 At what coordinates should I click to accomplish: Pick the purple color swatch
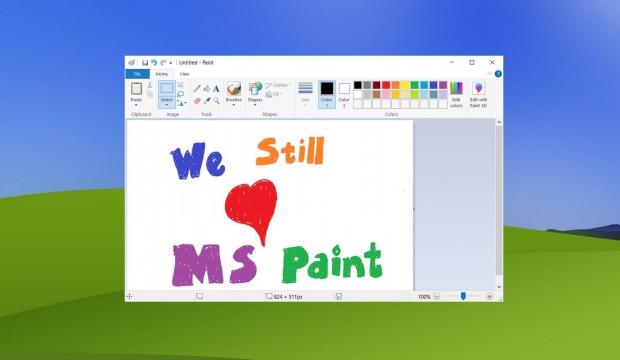[443, 85]
